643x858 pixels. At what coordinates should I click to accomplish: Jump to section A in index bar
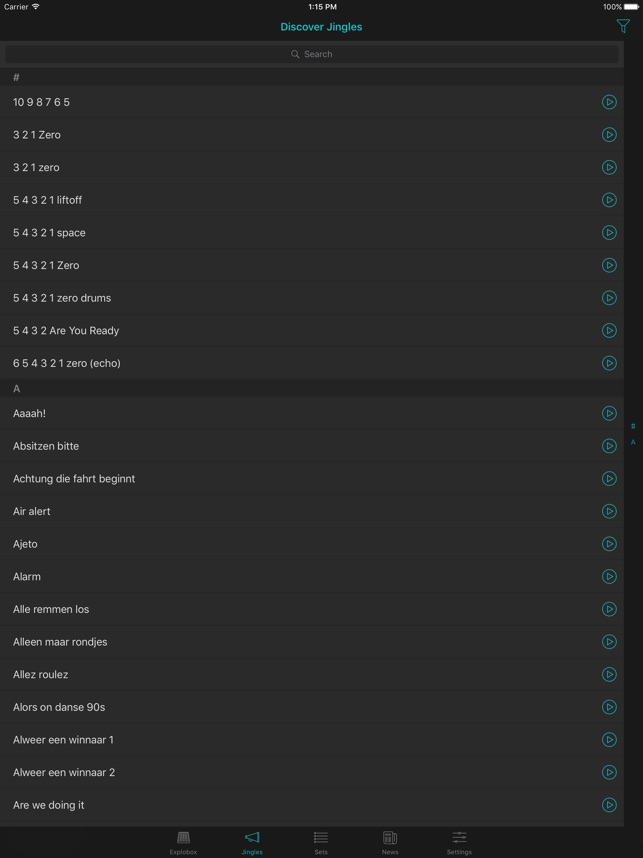[633, 442]
